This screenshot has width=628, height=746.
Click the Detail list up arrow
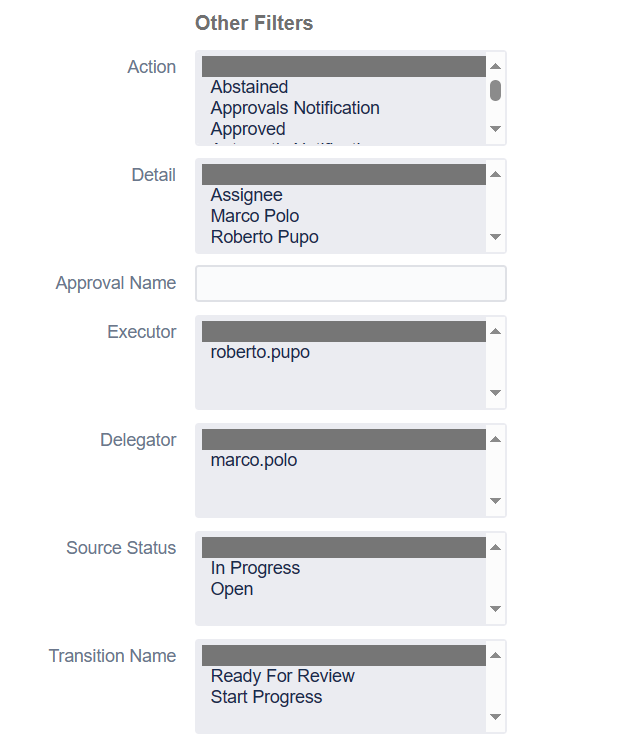tap(495, 174)
